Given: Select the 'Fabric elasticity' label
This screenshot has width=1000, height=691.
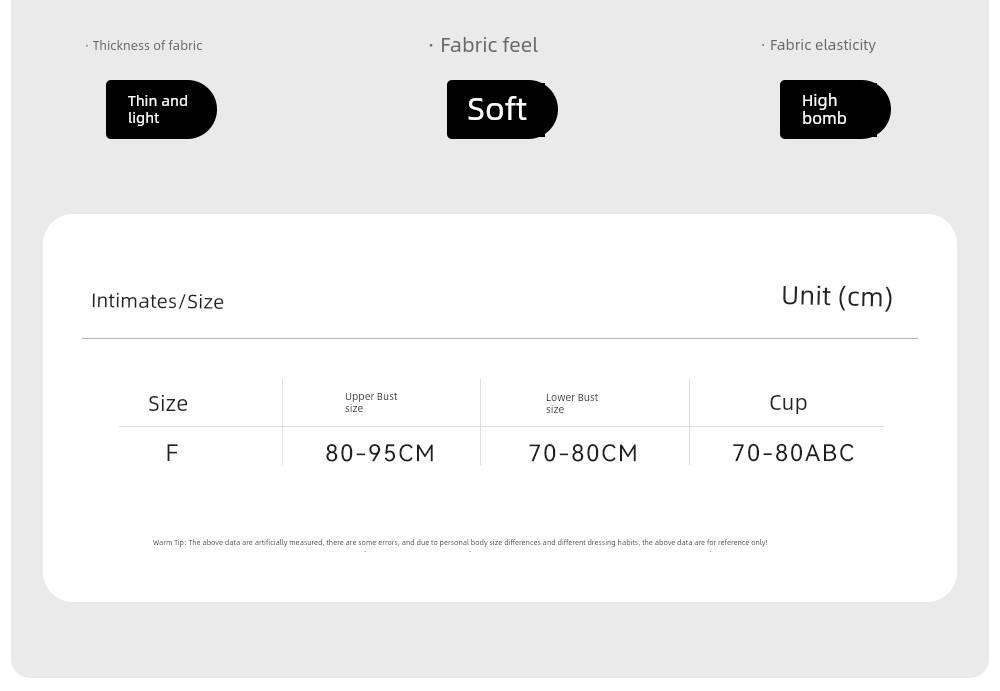Looking at the screenshot, I should [x=819, y=45].
